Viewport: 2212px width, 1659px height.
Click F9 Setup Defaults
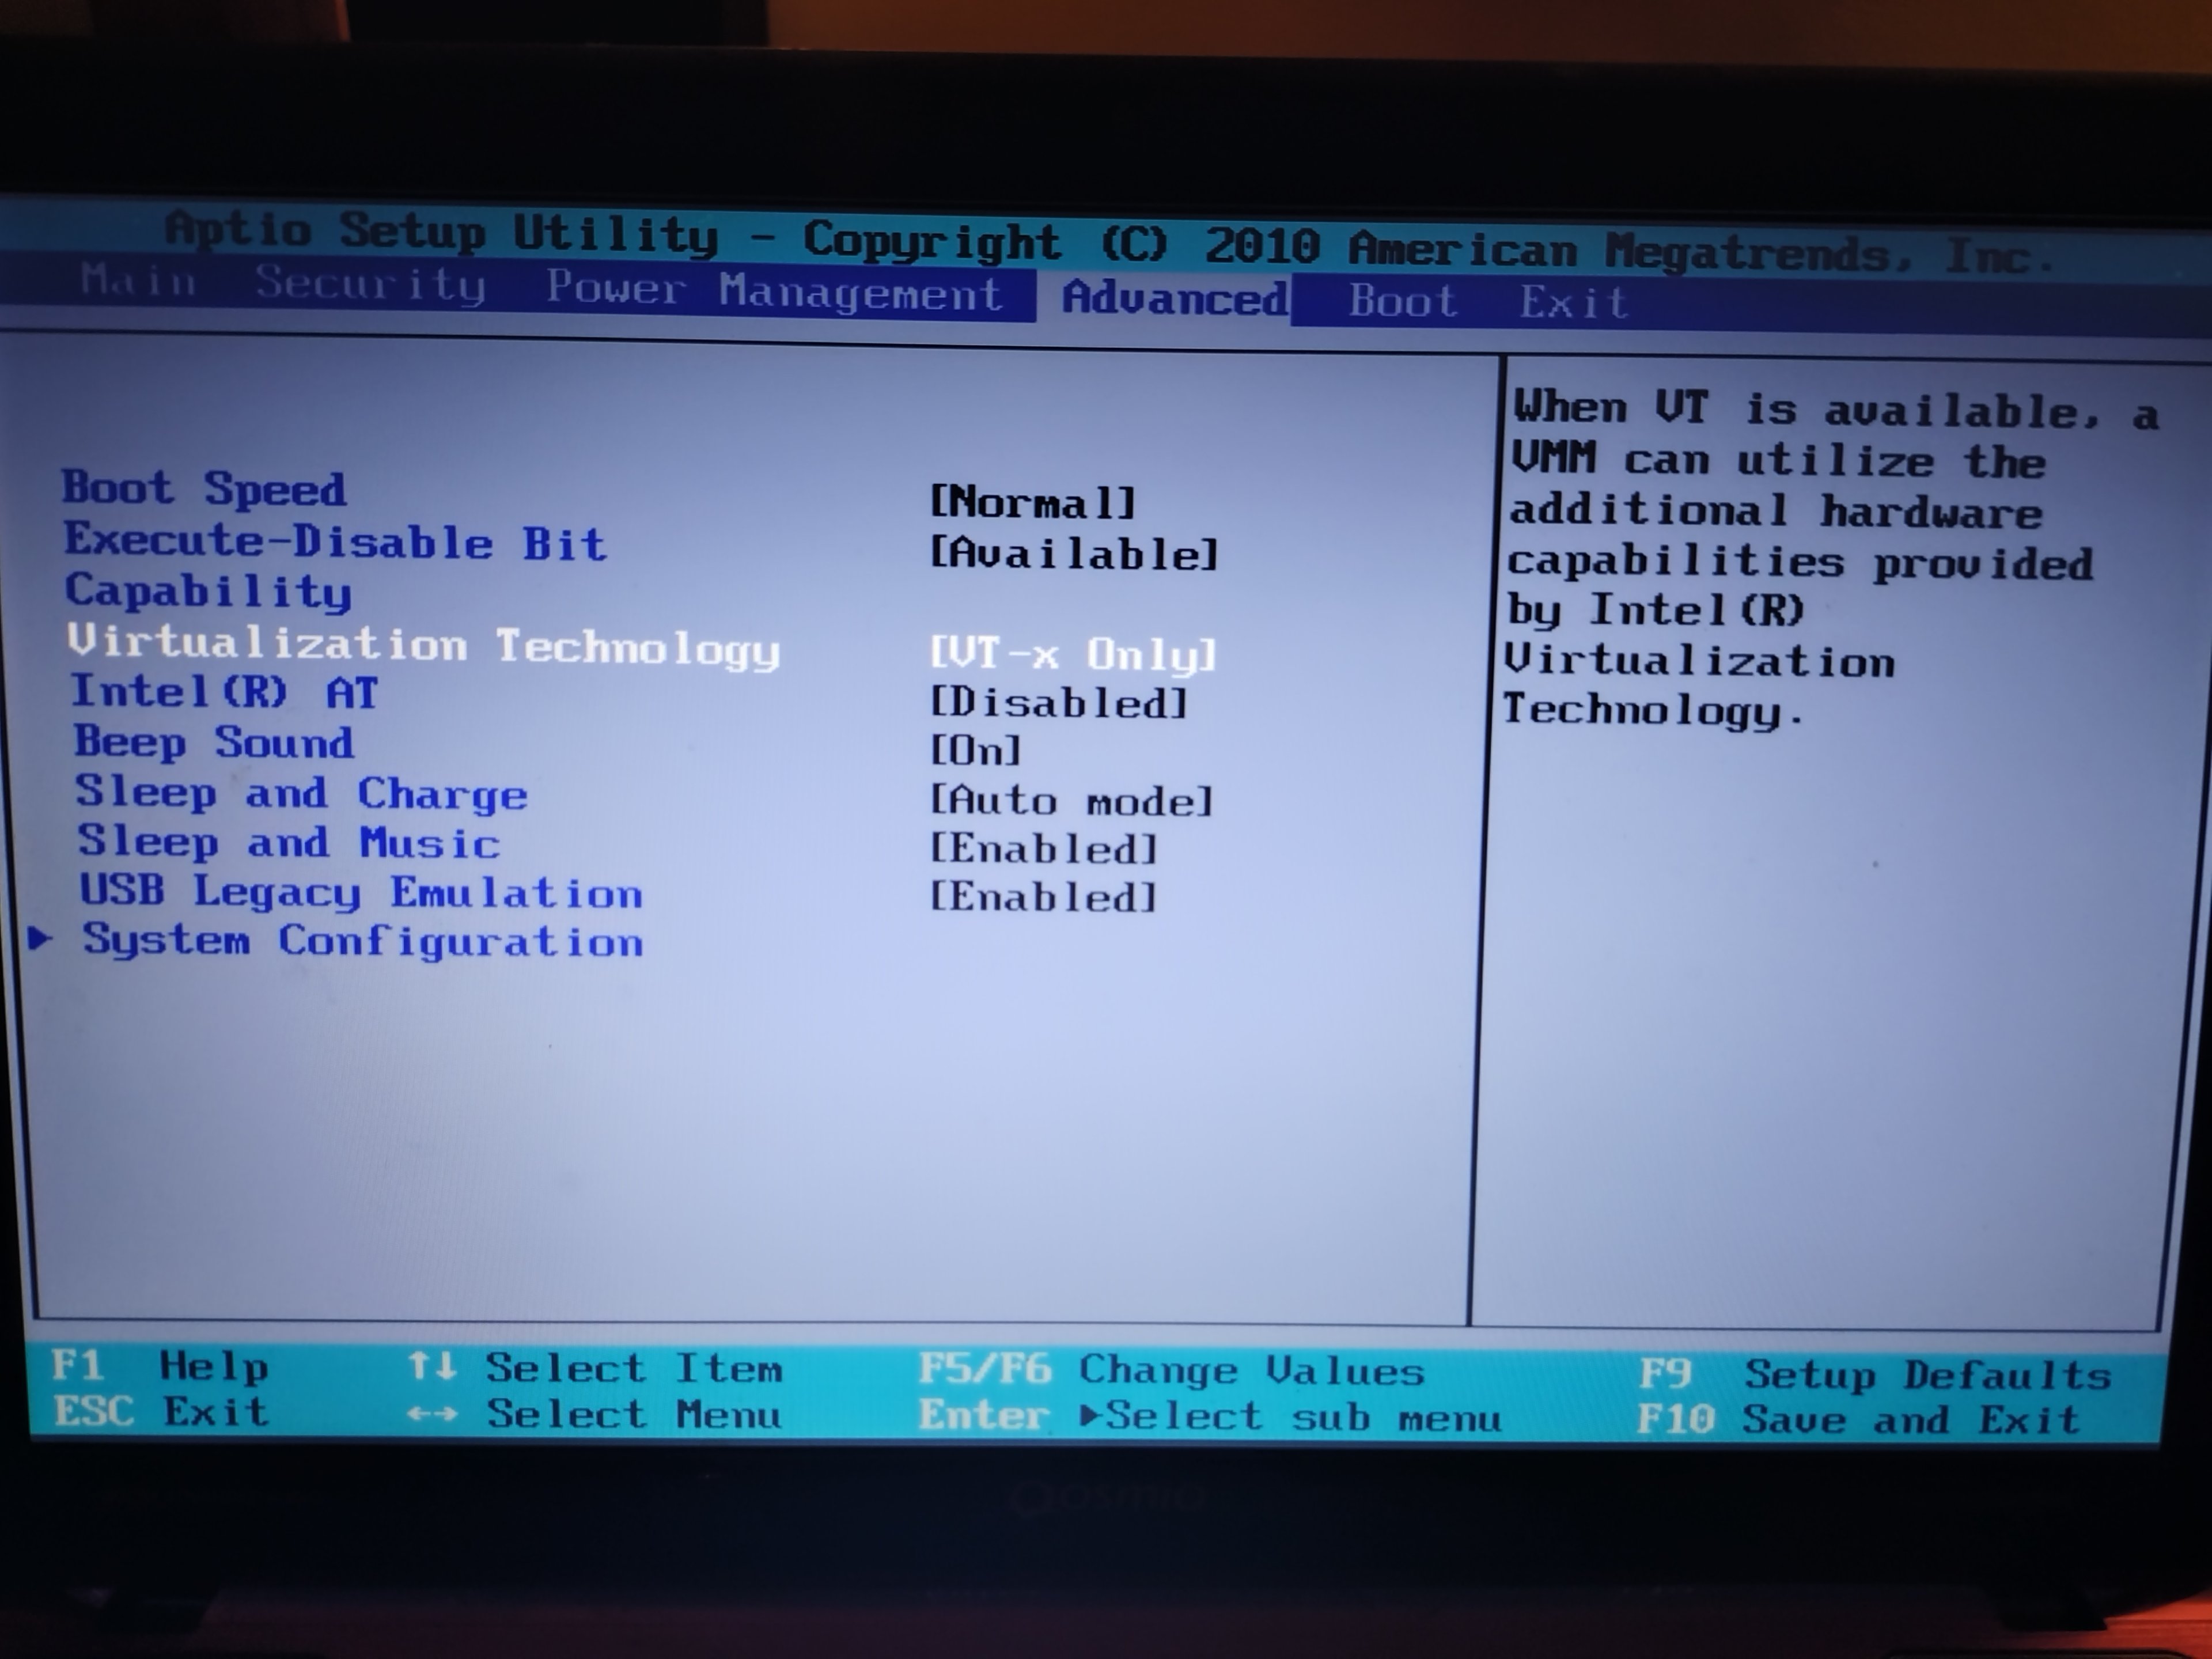[1874, 1375]
